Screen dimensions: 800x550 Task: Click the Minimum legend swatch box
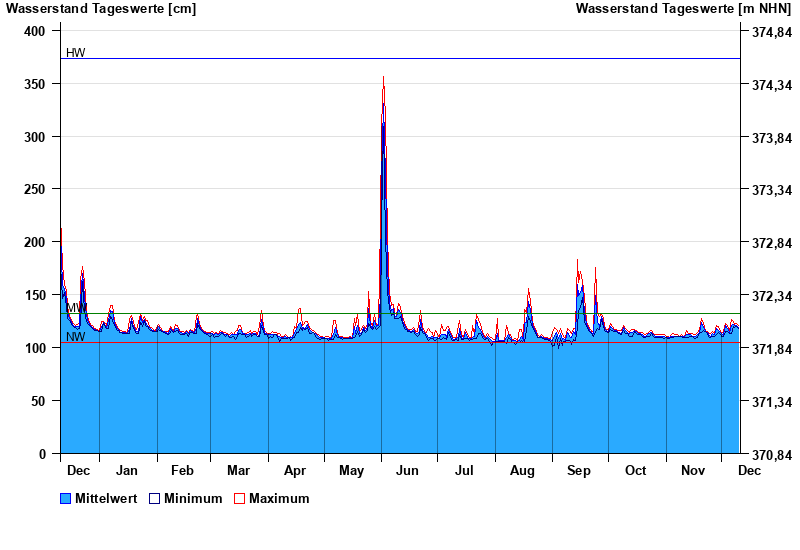tap(155, 498)
